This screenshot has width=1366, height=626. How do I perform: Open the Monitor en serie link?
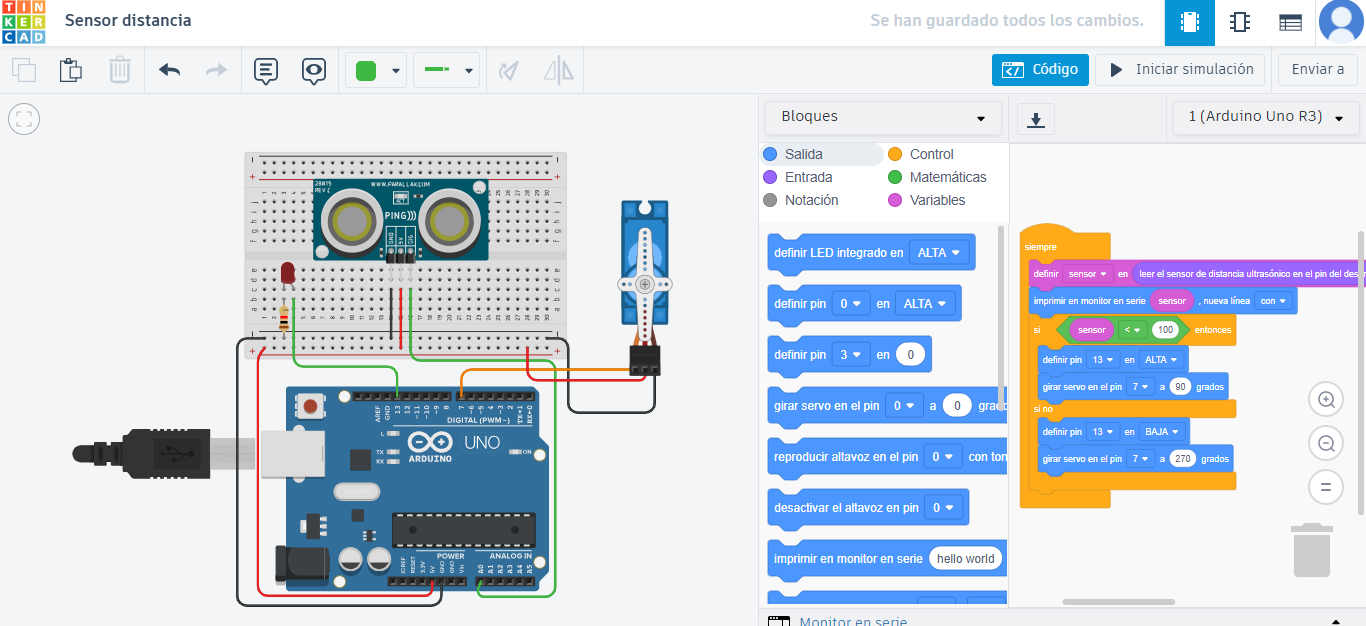(x=853, y=622)
